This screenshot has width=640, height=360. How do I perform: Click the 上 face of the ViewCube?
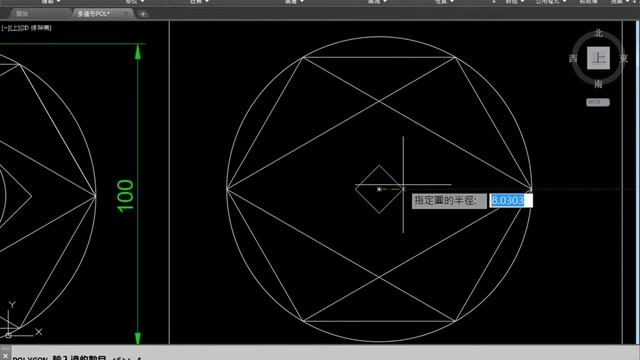[x=598, y=58]
